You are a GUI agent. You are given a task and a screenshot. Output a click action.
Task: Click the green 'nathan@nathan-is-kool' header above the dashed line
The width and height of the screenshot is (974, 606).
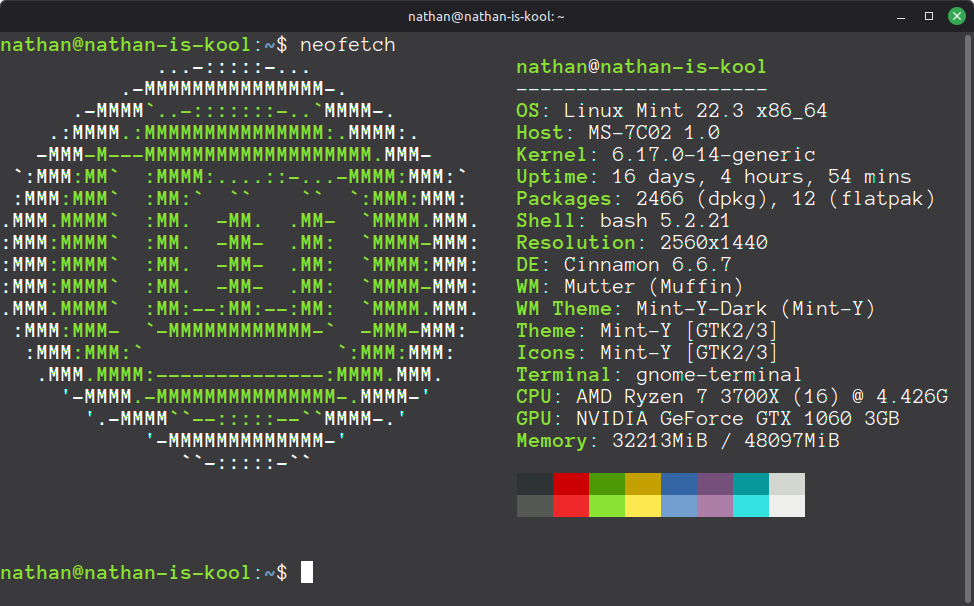(x=641, y=67)
